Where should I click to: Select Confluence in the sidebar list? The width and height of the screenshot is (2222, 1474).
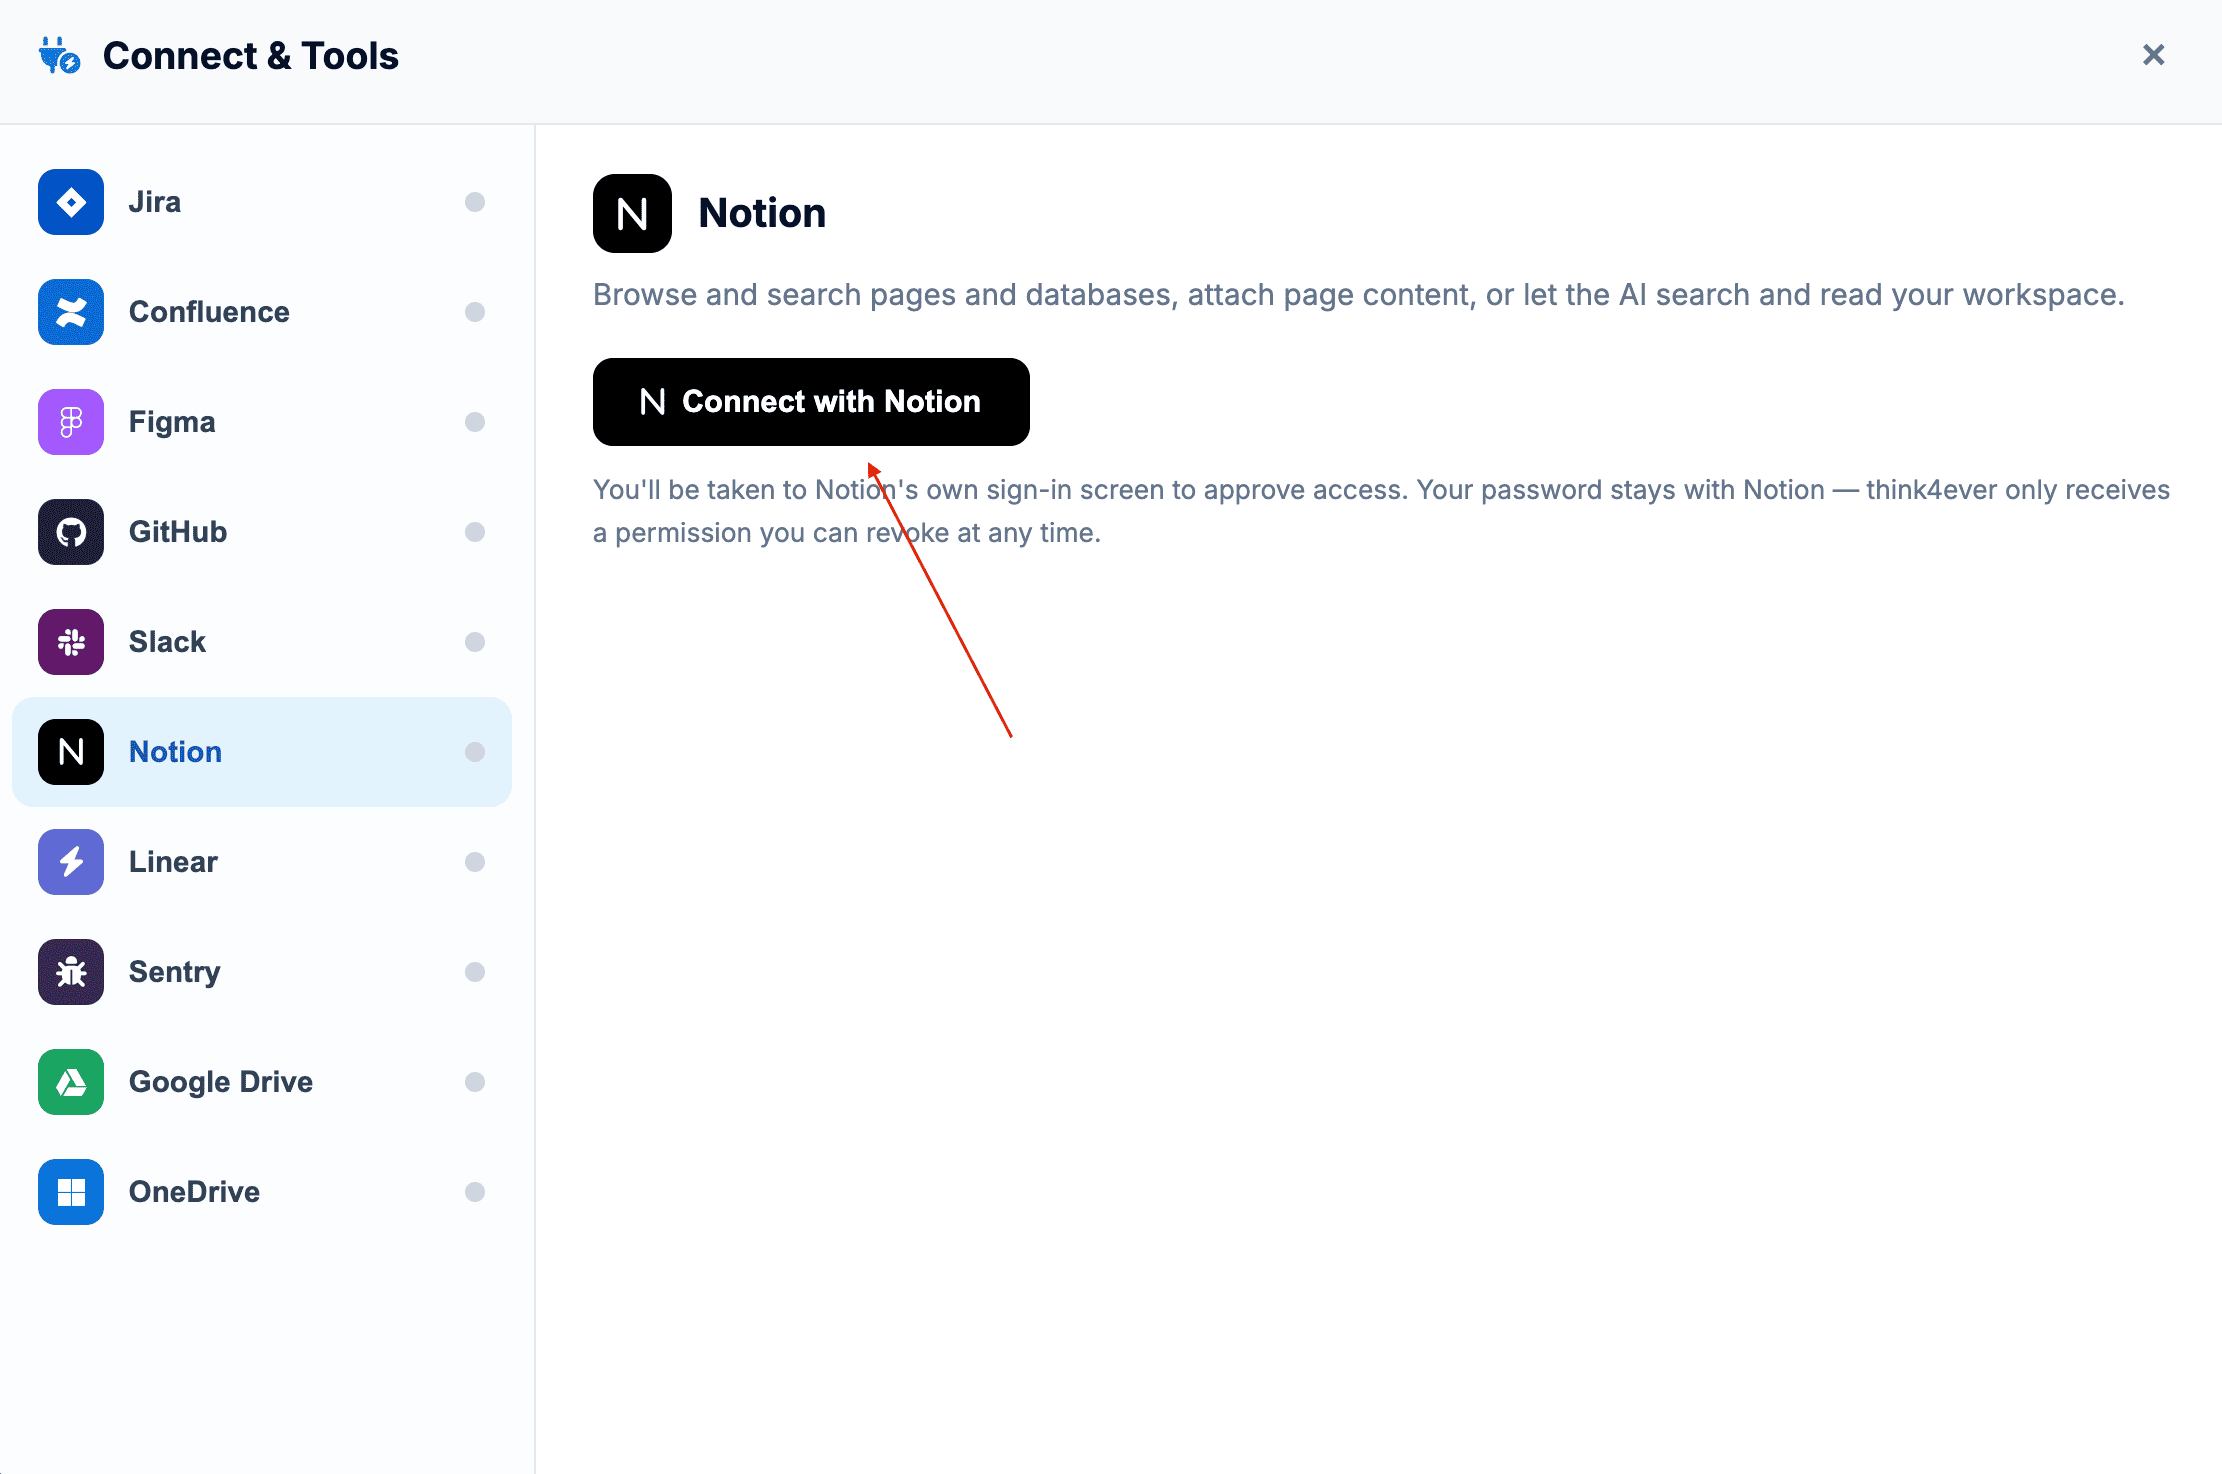[x=262, y=312]
